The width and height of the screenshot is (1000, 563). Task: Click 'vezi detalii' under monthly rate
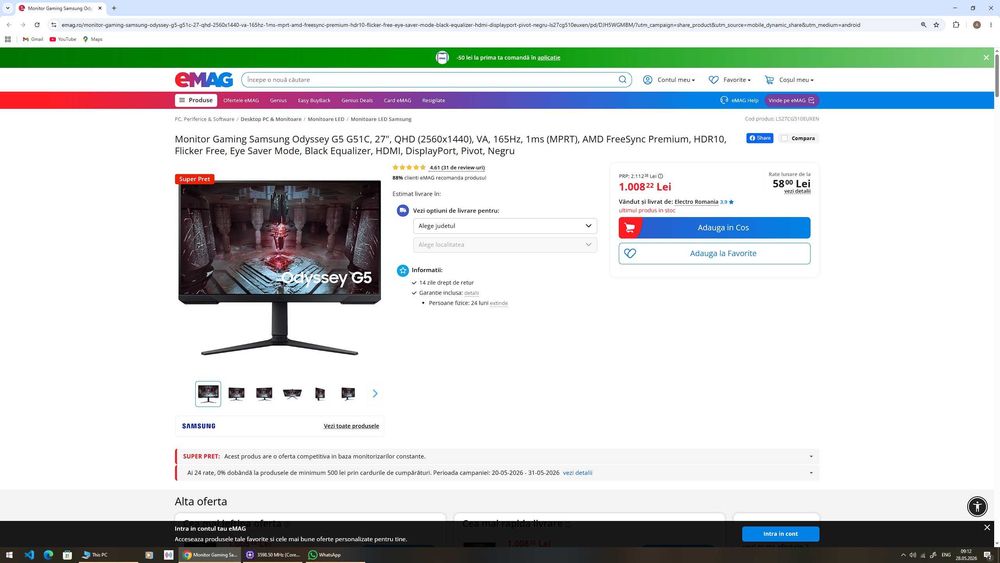pyautogui.click(x=797, y=191)
